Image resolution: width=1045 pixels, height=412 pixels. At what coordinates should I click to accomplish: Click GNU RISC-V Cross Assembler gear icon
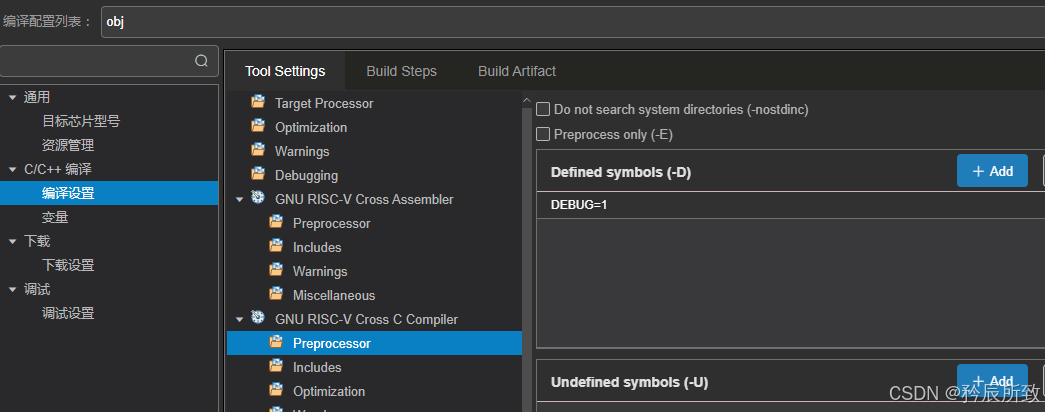[258, 199]
